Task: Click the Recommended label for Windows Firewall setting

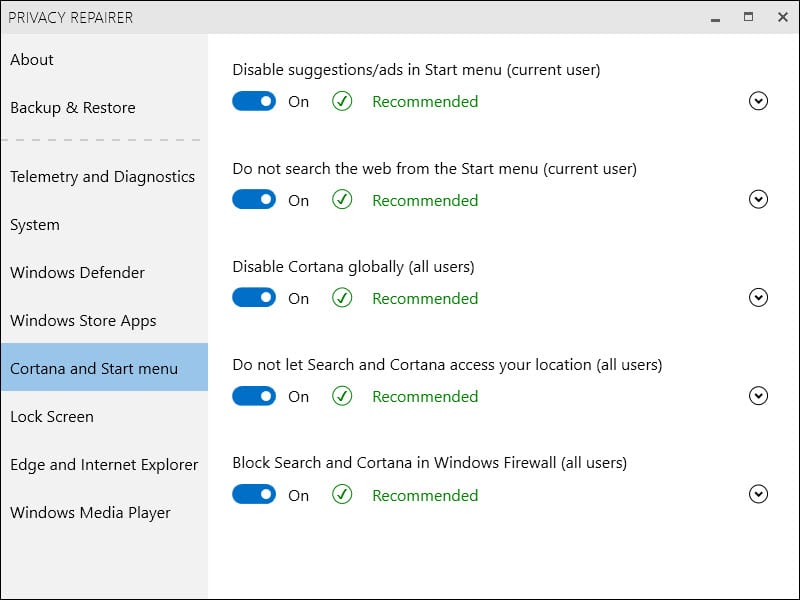Action: tap(425, 495)
